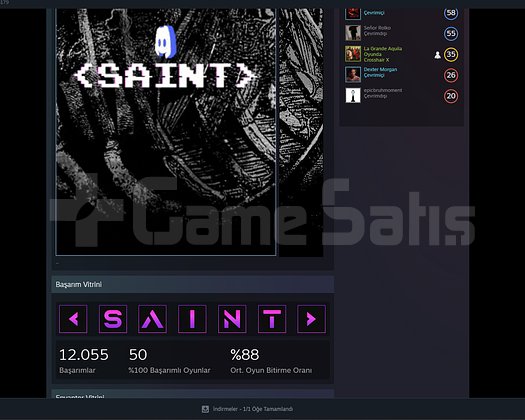Image resolution: width=525 pixels, height=420 pixels.
Task: Open Dexter Morgan's avatar
Action: click(x=353, y=74)
